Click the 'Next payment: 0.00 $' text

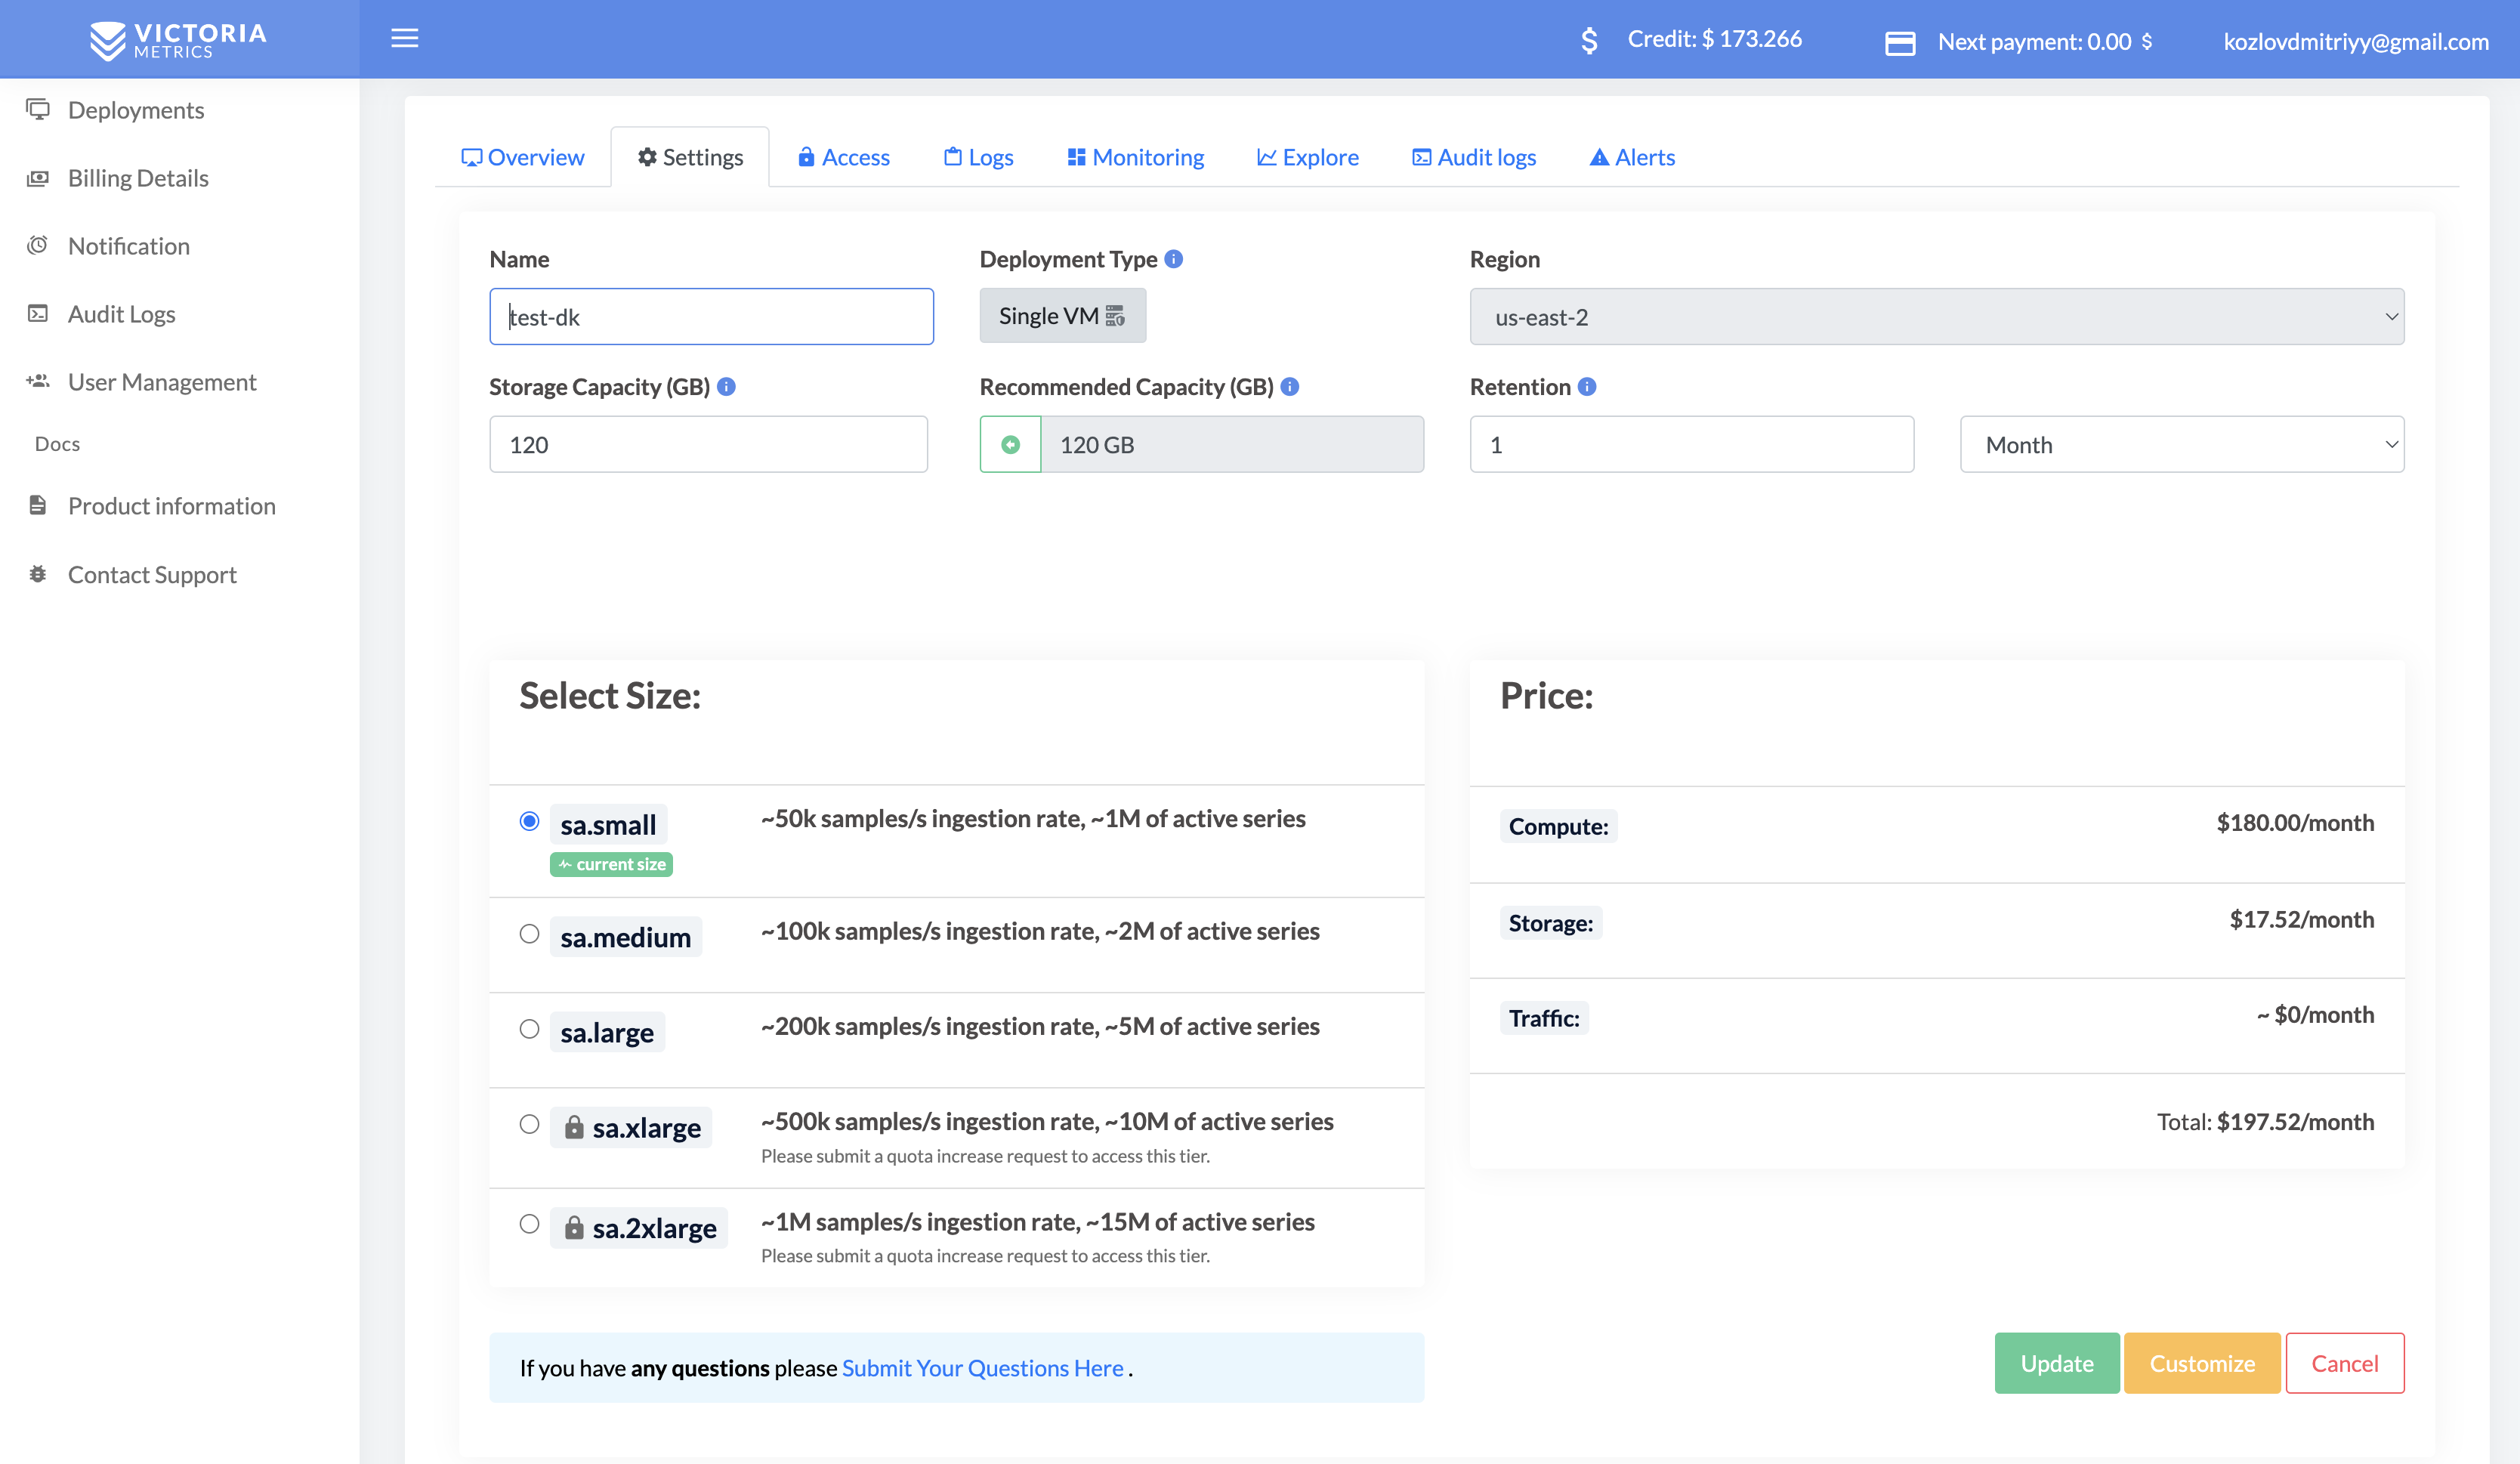coord(2044,41)
